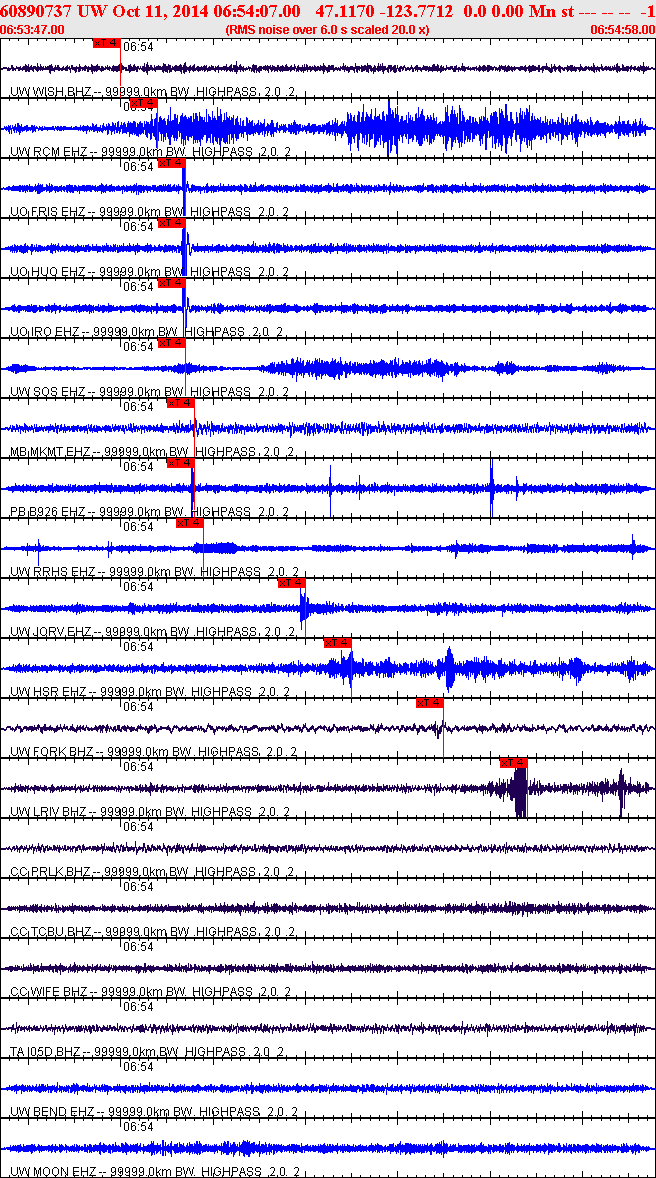Click the xT 4 flag on RRHS trace
This screenshot has height=1178, width=656.
point(189,523)
